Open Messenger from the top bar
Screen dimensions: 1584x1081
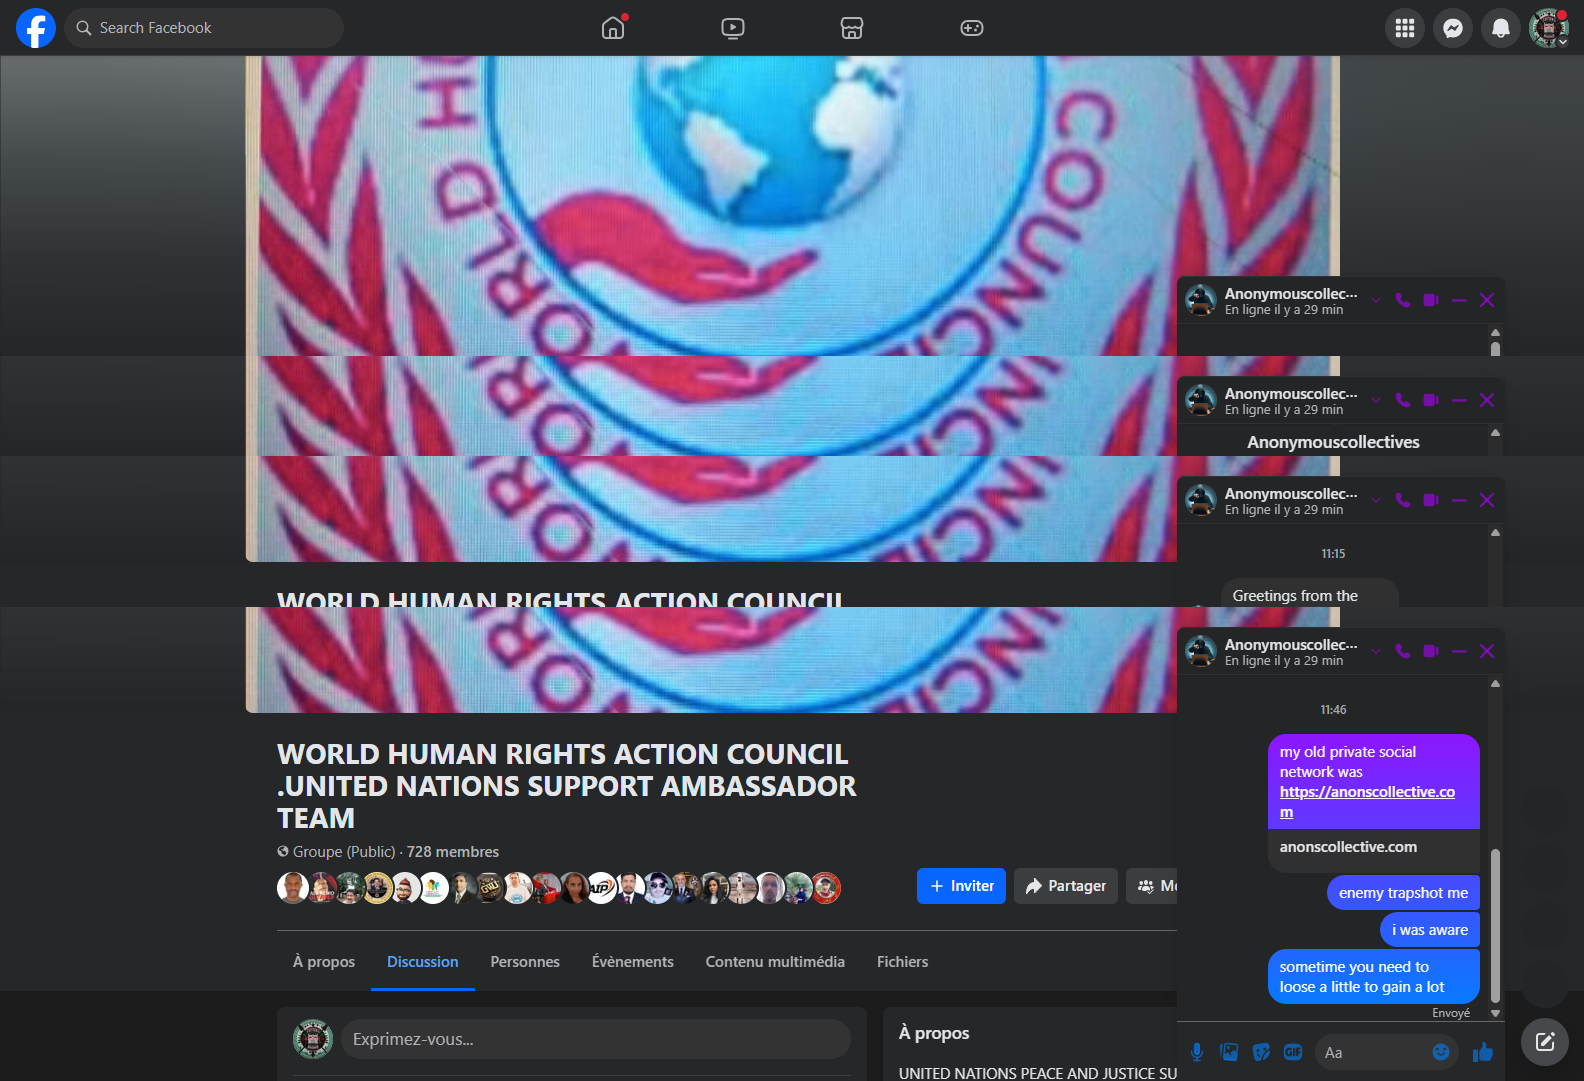pyautogui.click(x=1453, y=28)
